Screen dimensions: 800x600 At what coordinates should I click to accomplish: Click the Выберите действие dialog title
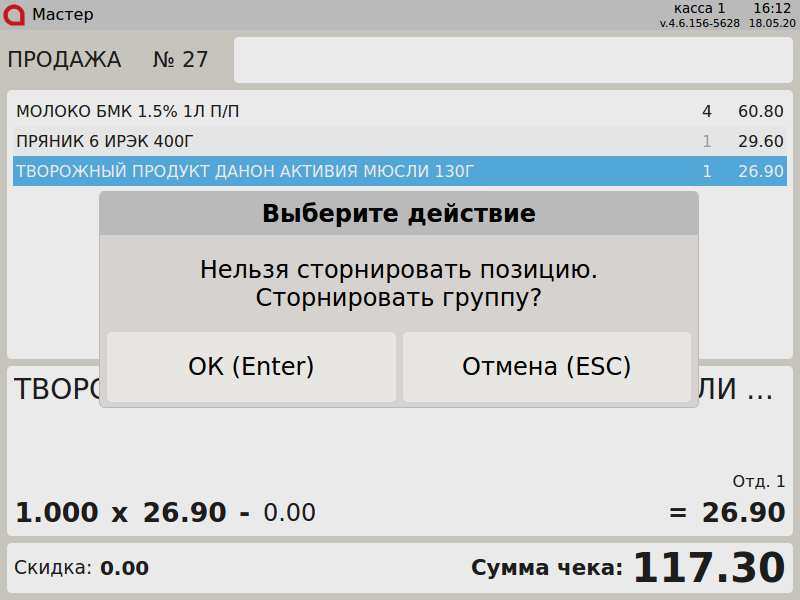click(x=398, y=213)
